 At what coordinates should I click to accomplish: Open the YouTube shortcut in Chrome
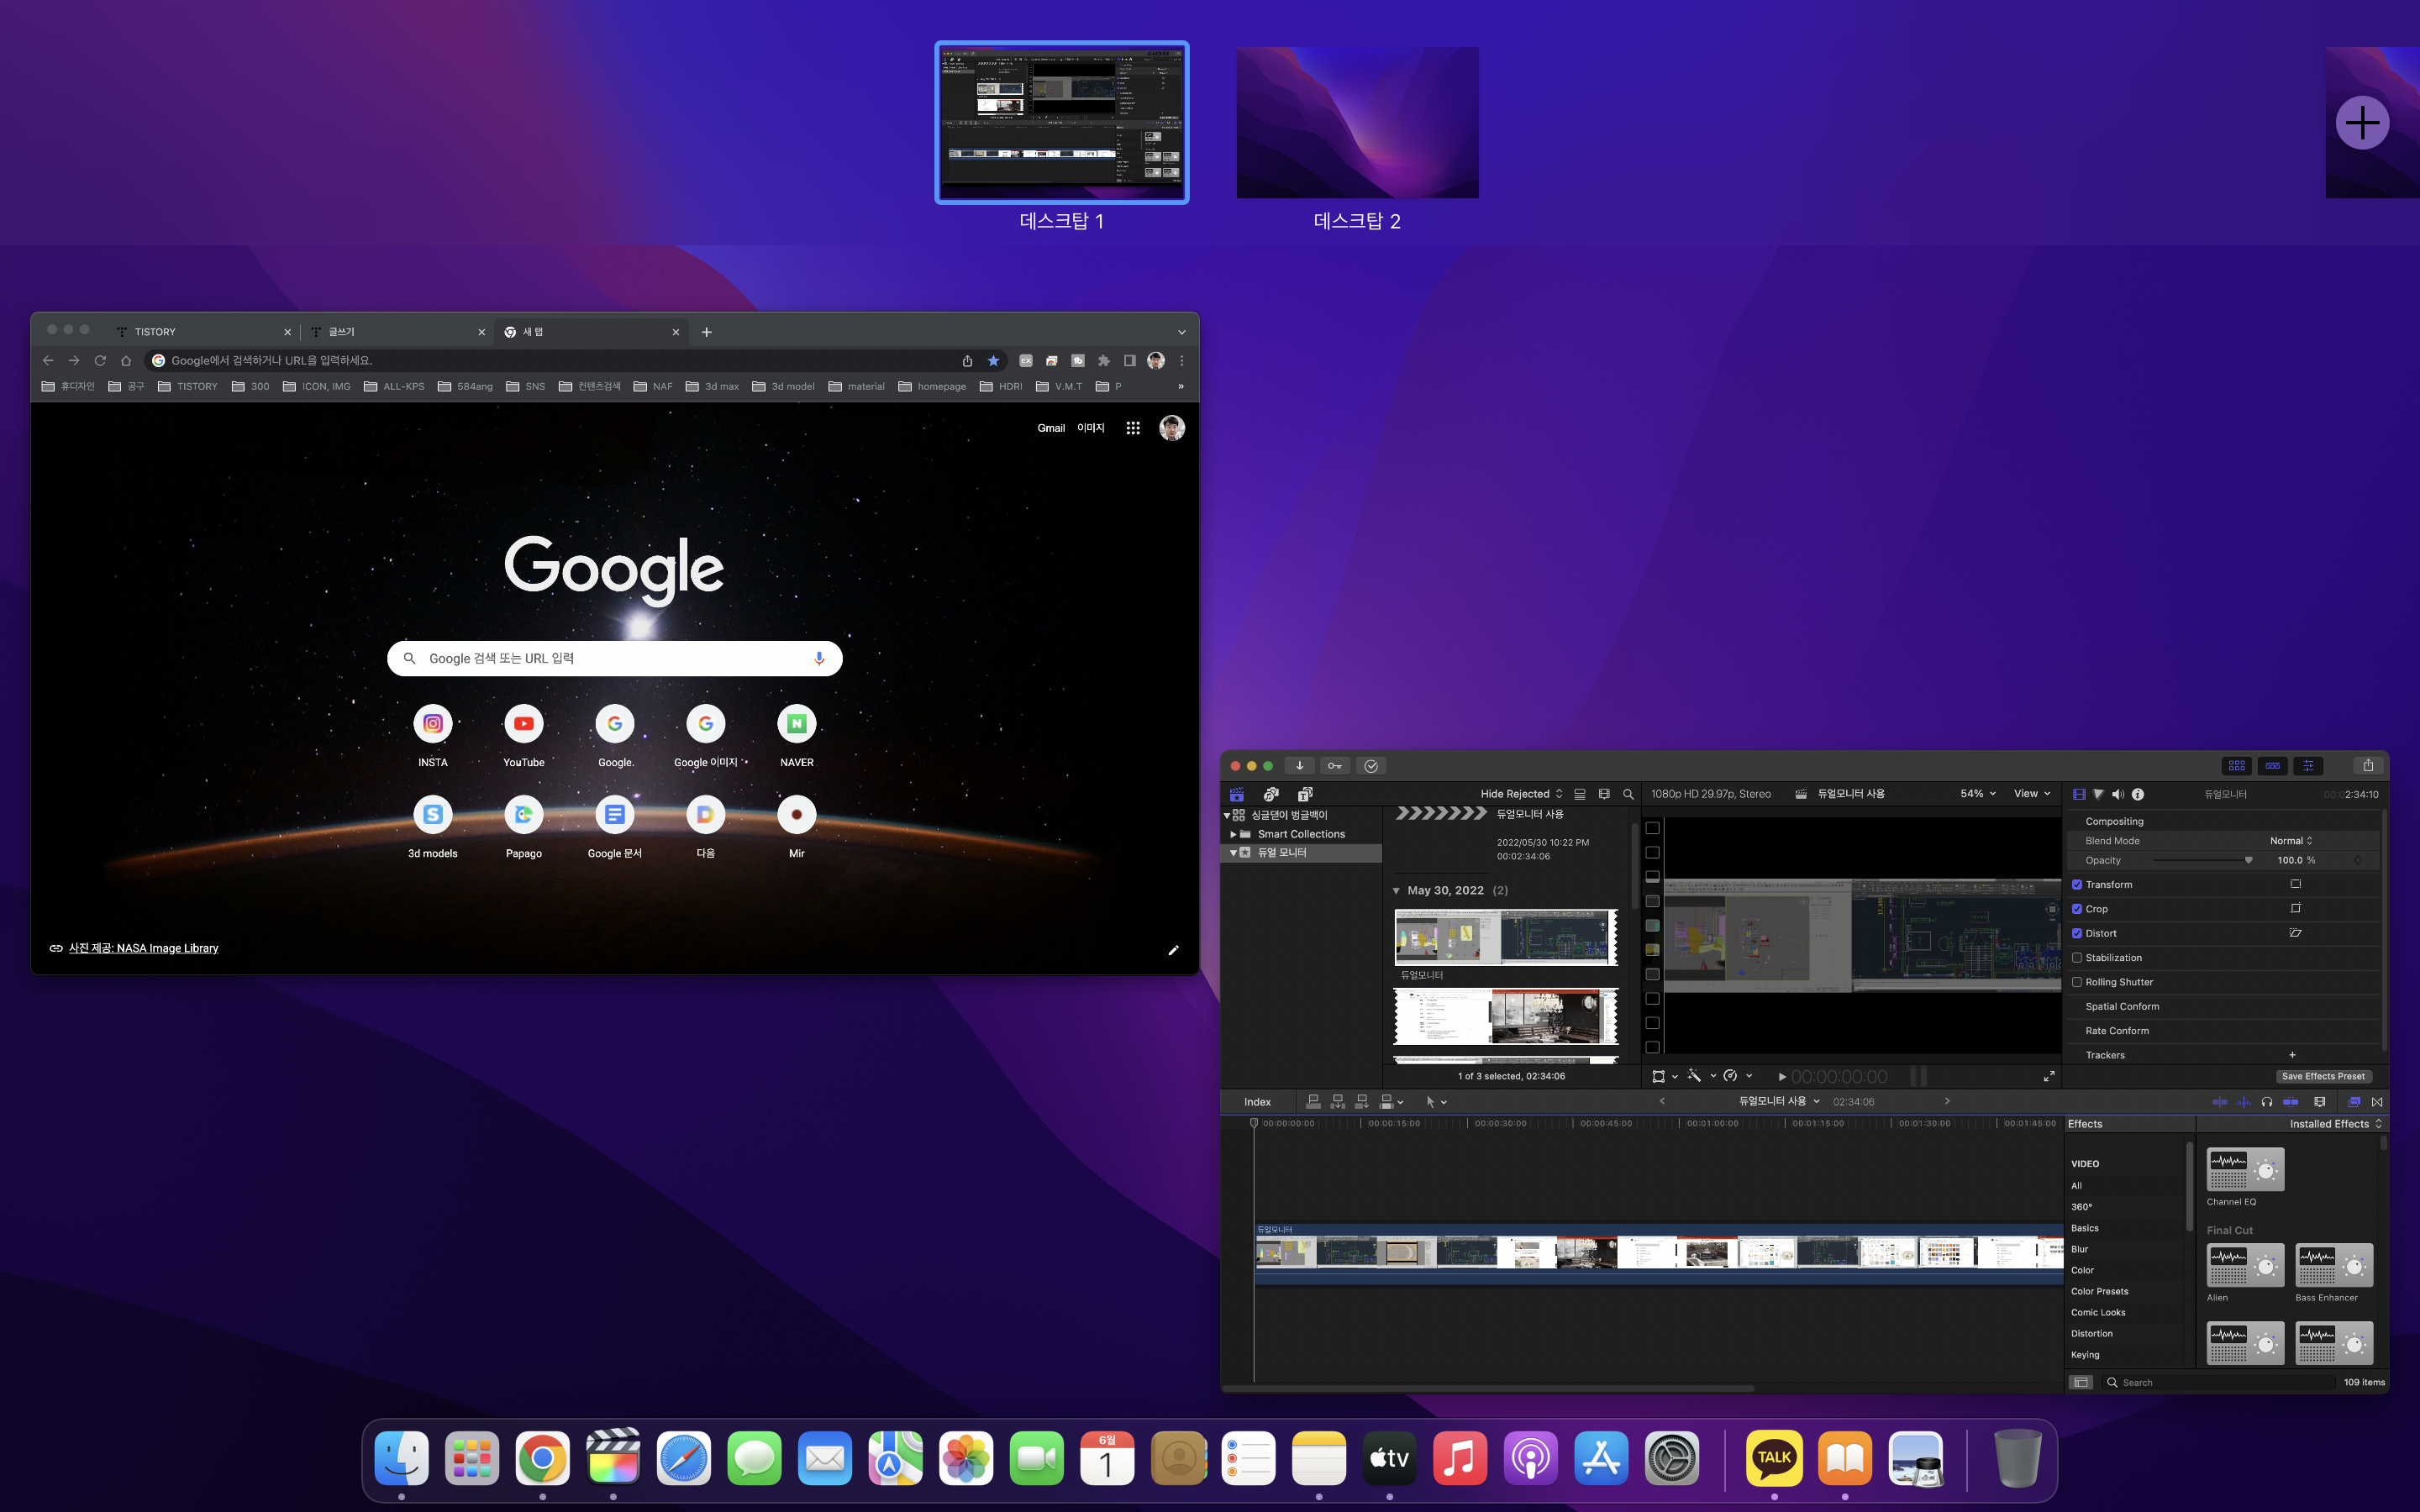point(524,735)
